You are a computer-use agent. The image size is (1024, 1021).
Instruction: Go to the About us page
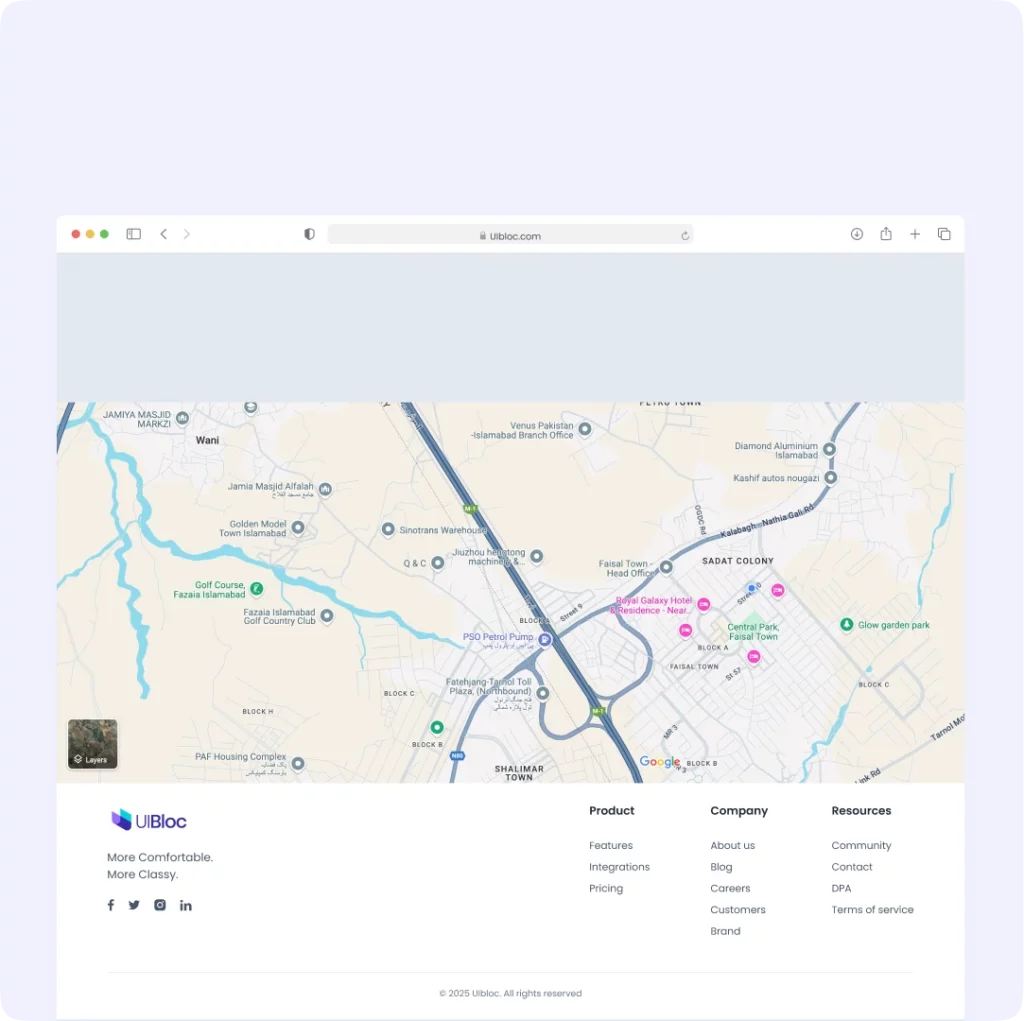point(732,846)
